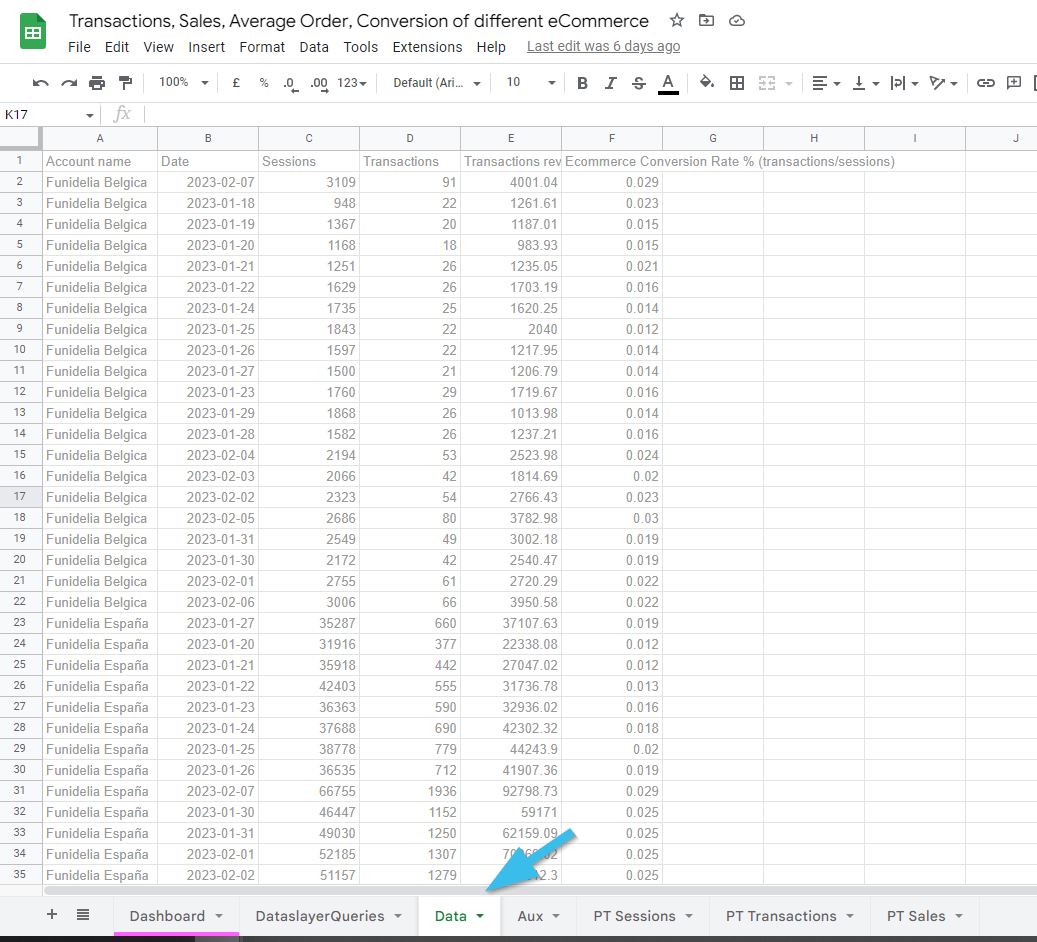This screenshot has width=1037, height=942.
Task: Toggle strikethrough formatting
Action: tap(639, 83)
